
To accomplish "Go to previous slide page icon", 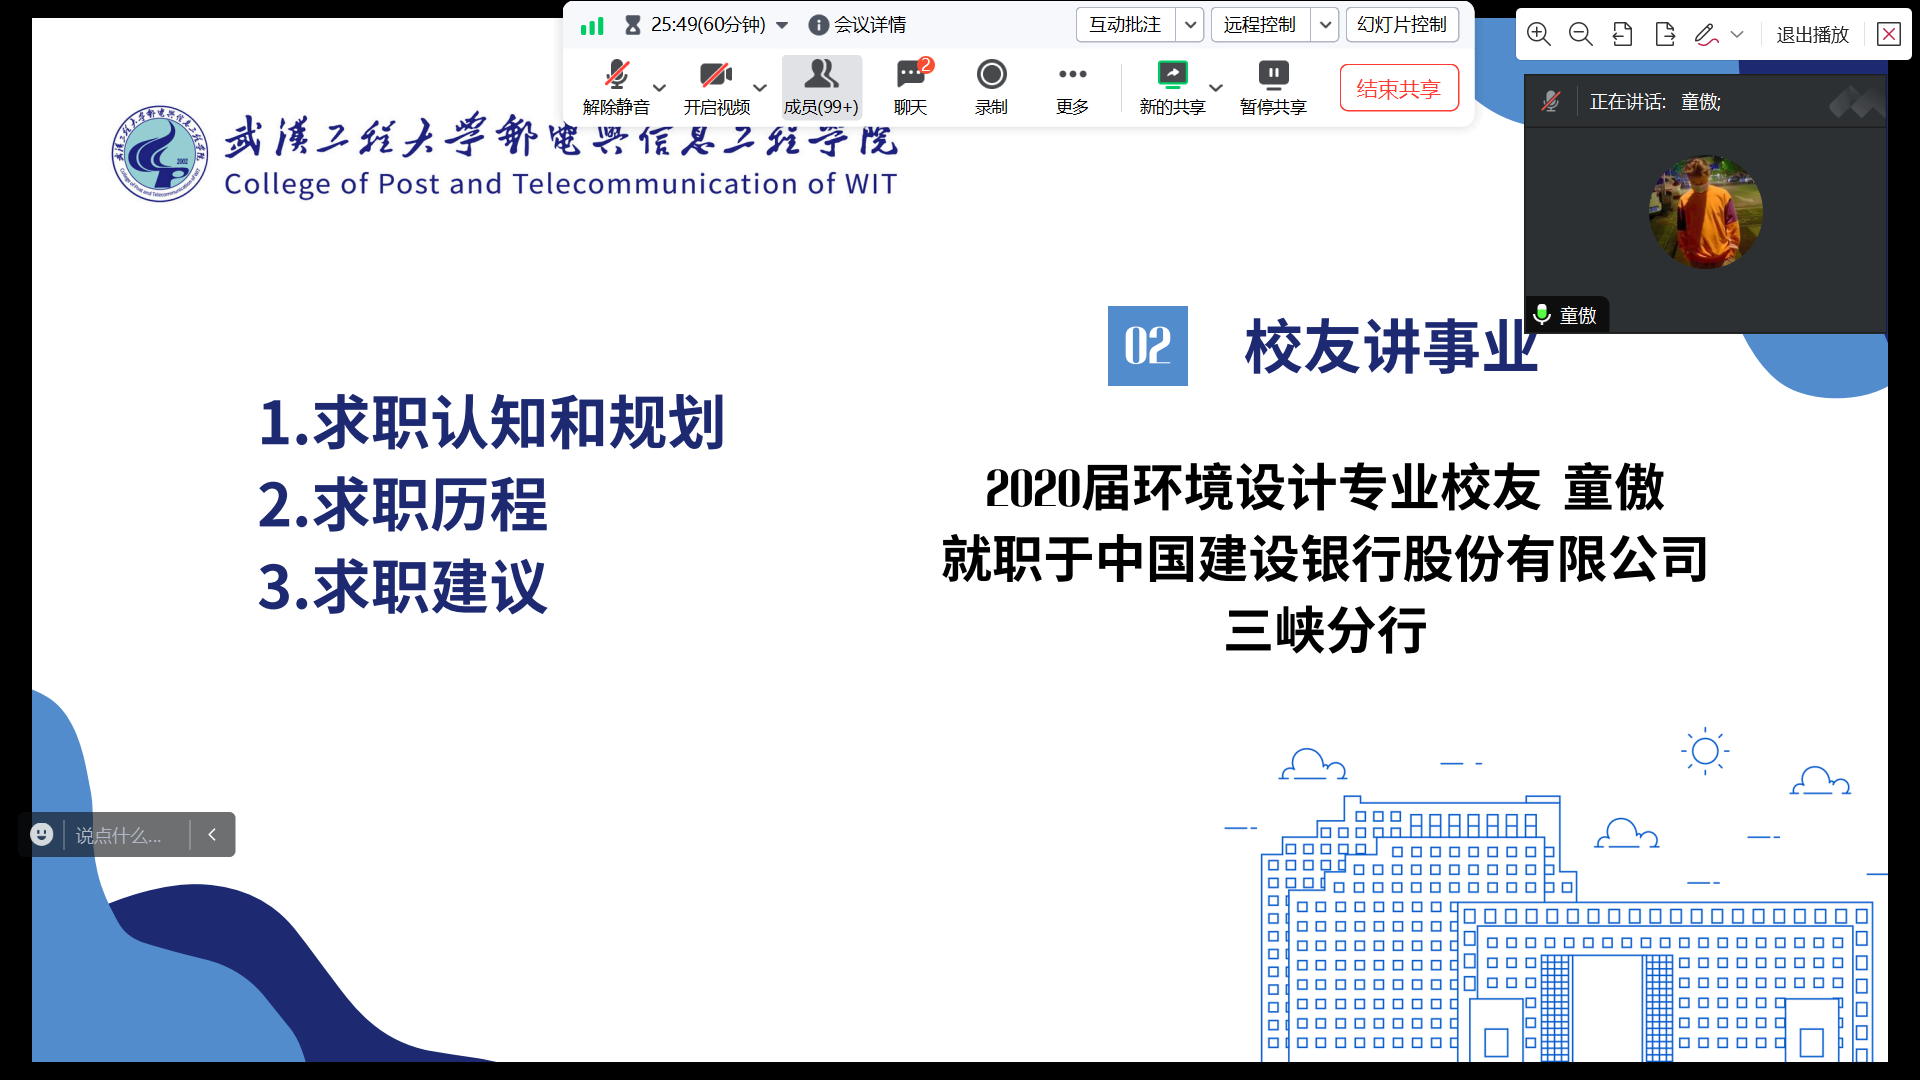I will [1622, 34].
